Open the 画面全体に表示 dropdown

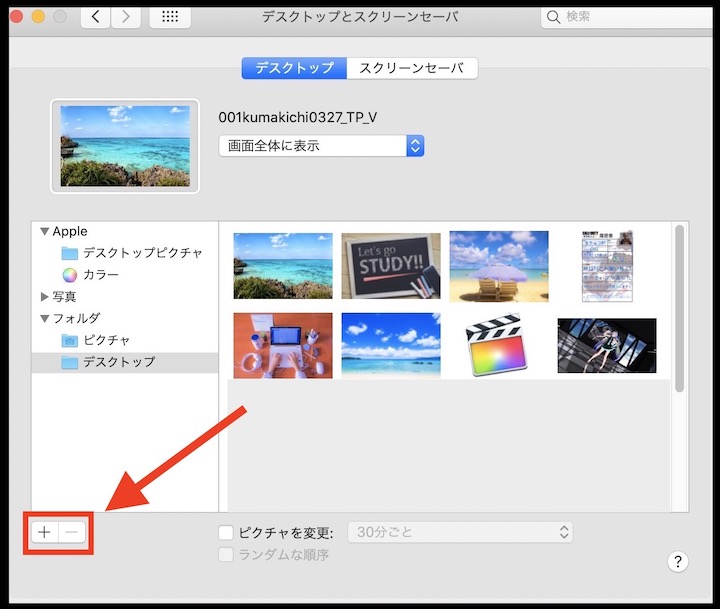(321, 146)
